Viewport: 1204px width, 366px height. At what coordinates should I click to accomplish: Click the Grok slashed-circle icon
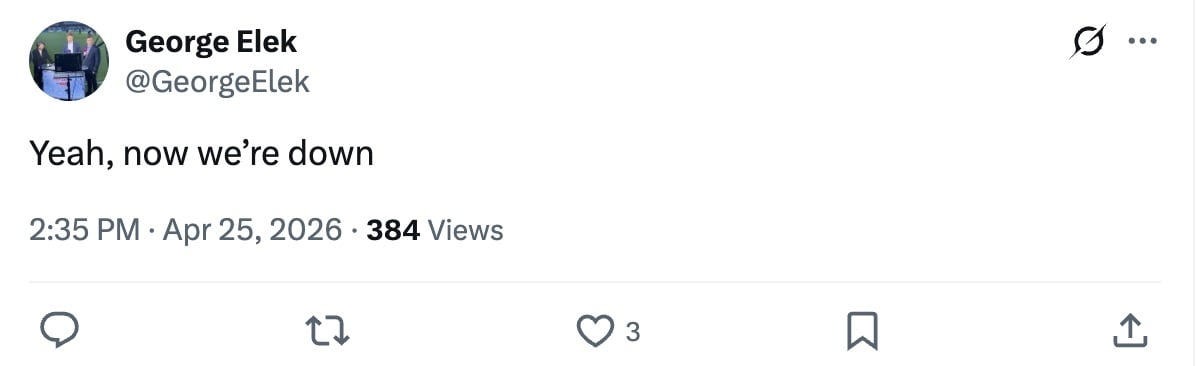click(x=1088, y=42)
